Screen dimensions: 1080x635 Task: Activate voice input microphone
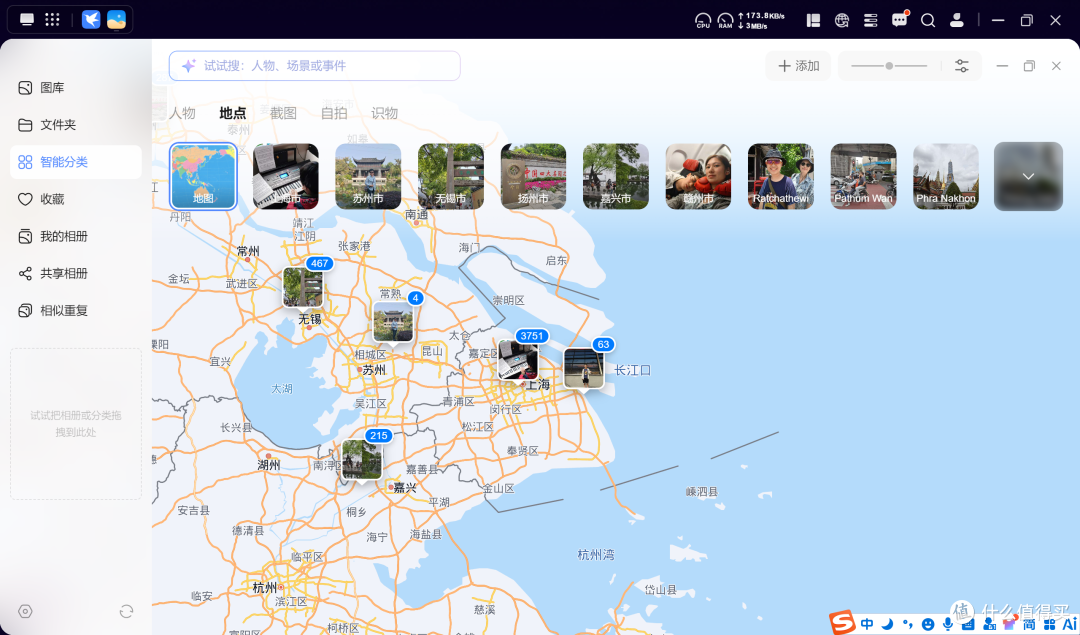click(948, 624)
